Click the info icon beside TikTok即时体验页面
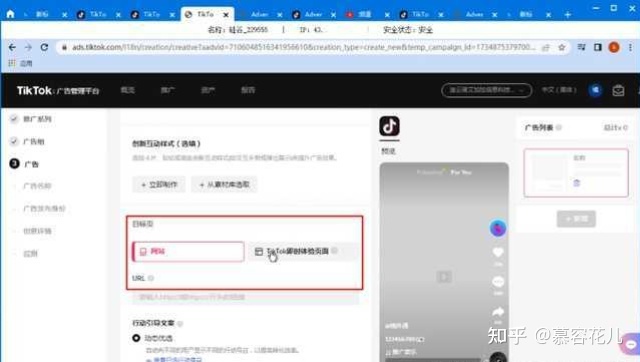 coord(334,251)
